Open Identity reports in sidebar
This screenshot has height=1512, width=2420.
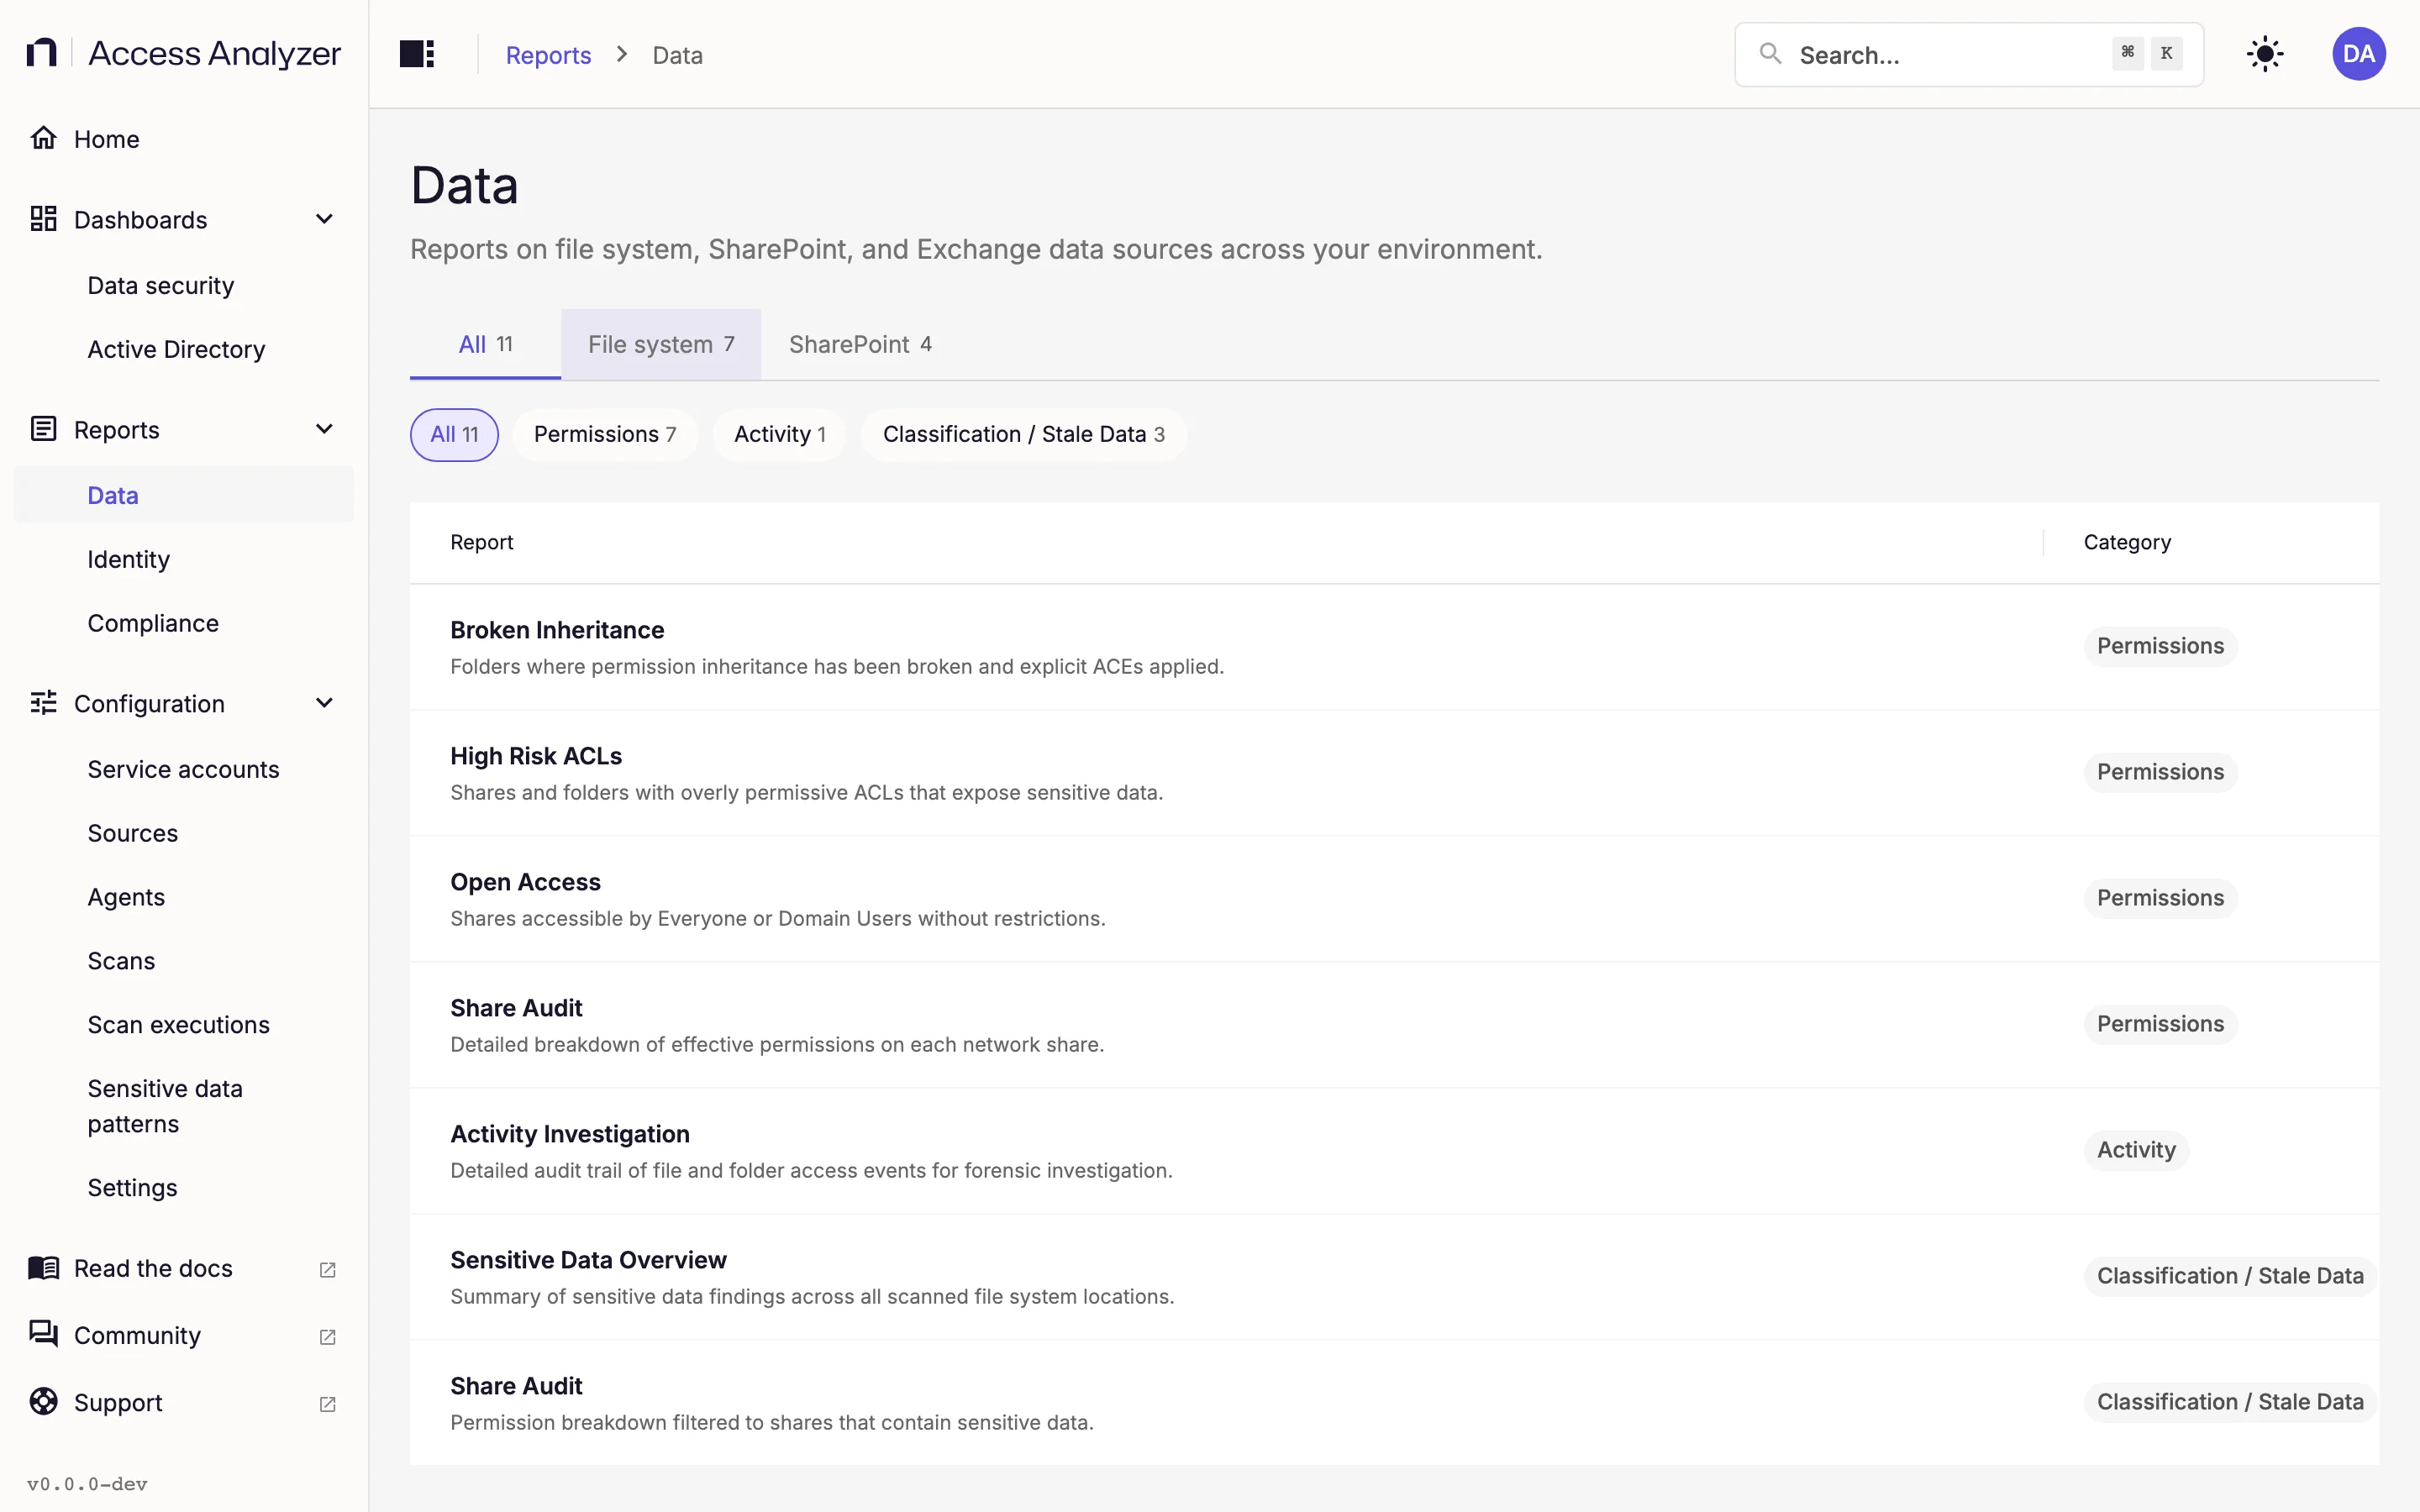(184, 559)
